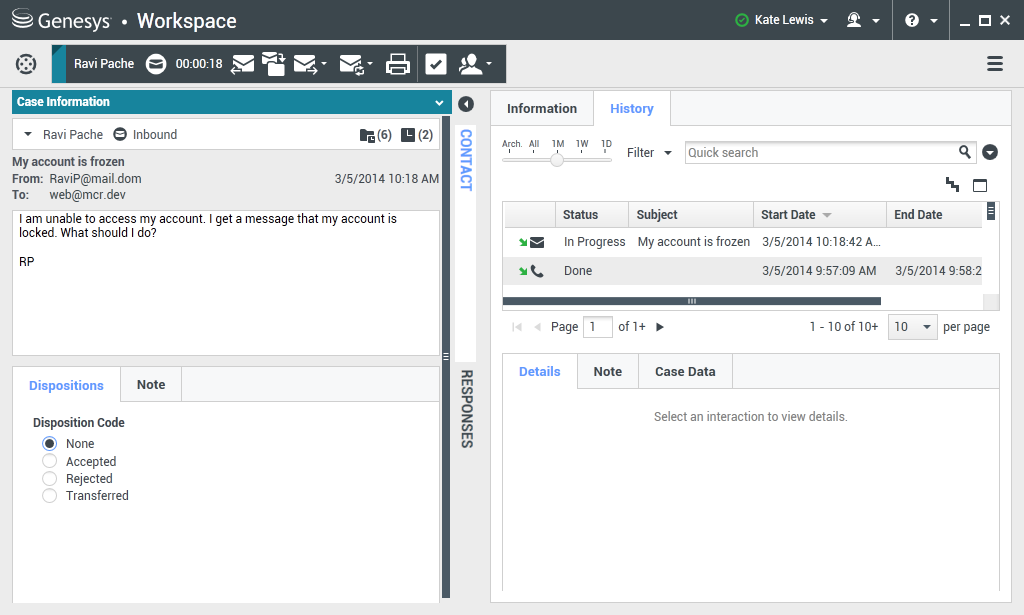Go to next page of history
Image resolution: width=1024 pixels, height=615 pixels.
(x=660, y=327)
